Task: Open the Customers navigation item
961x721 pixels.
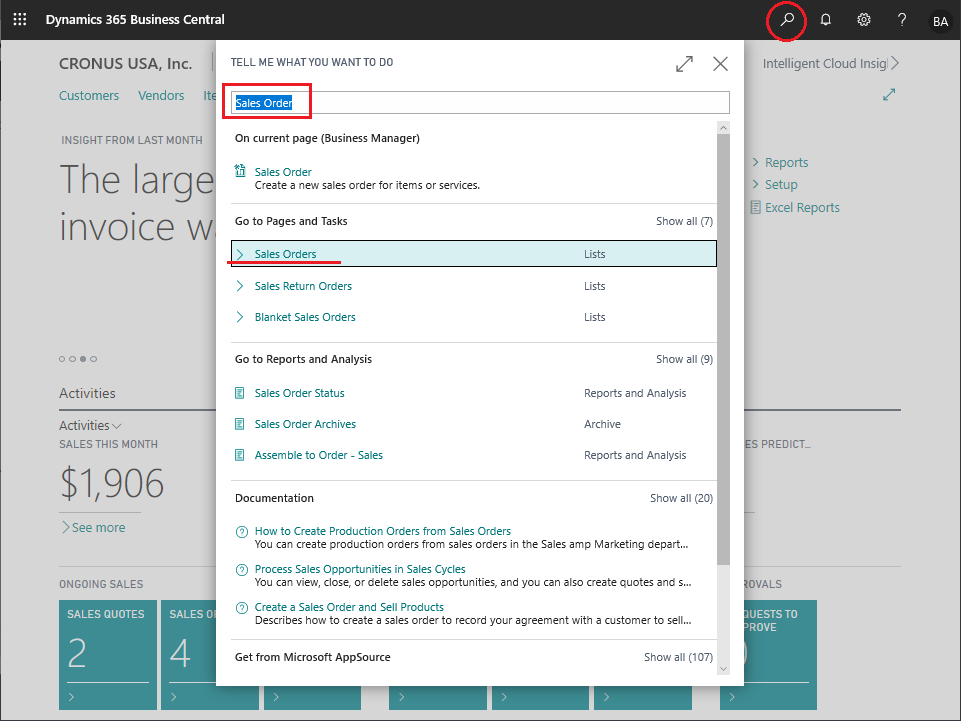Action: 89,96
